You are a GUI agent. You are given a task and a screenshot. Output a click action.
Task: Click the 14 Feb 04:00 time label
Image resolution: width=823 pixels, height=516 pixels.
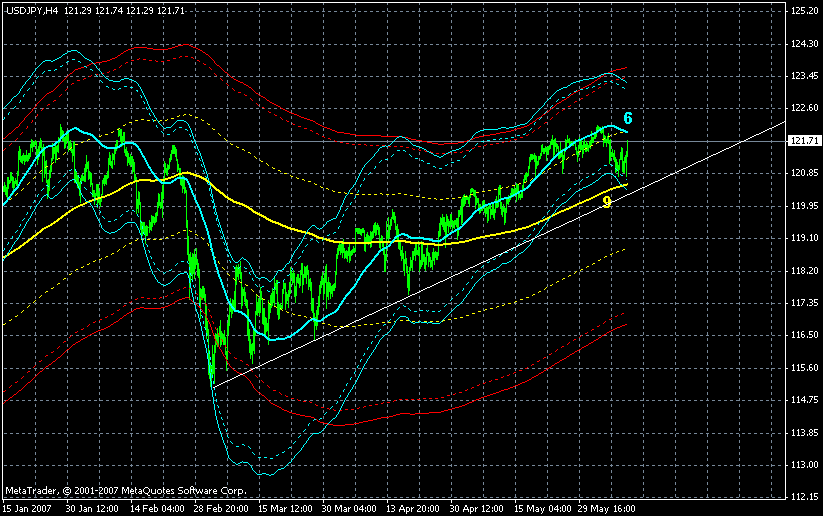157,509
